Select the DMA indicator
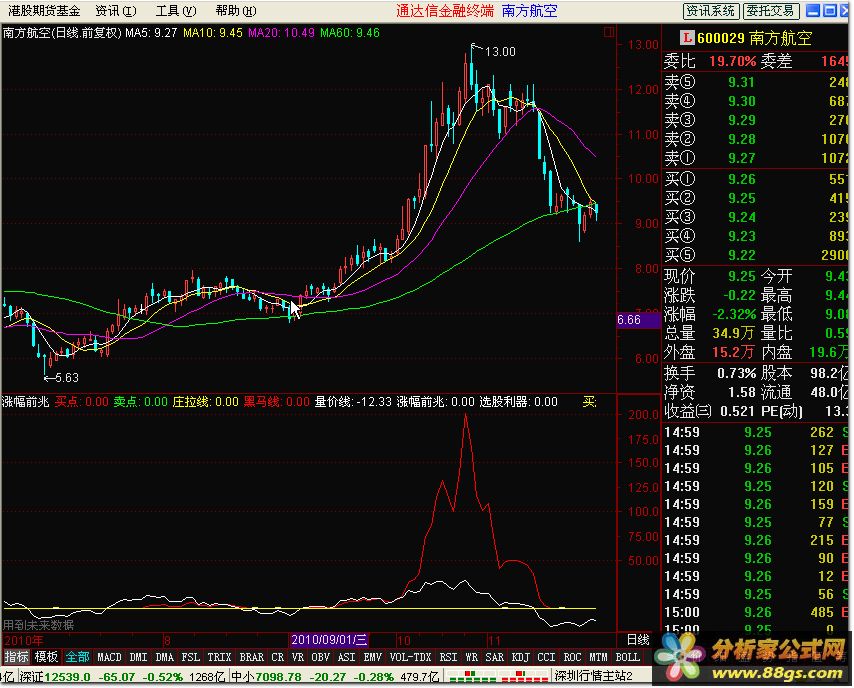854x688 pixels. click(x=164, y=657)
